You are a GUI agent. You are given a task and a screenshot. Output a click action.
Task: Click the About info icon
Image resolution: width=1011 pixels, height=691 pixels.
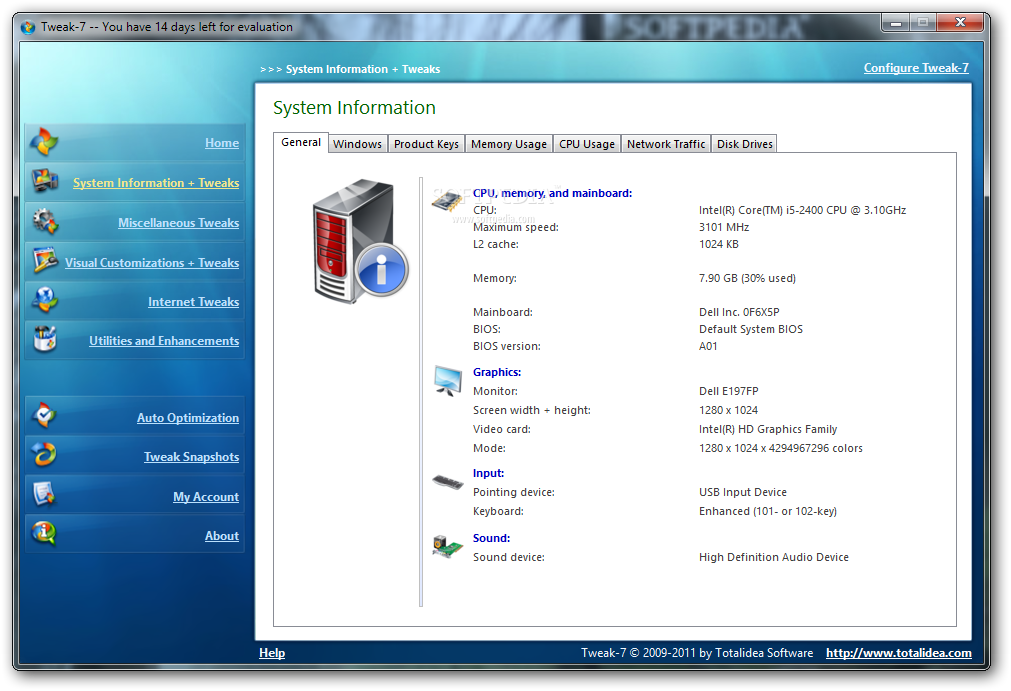tap(44, 534)
